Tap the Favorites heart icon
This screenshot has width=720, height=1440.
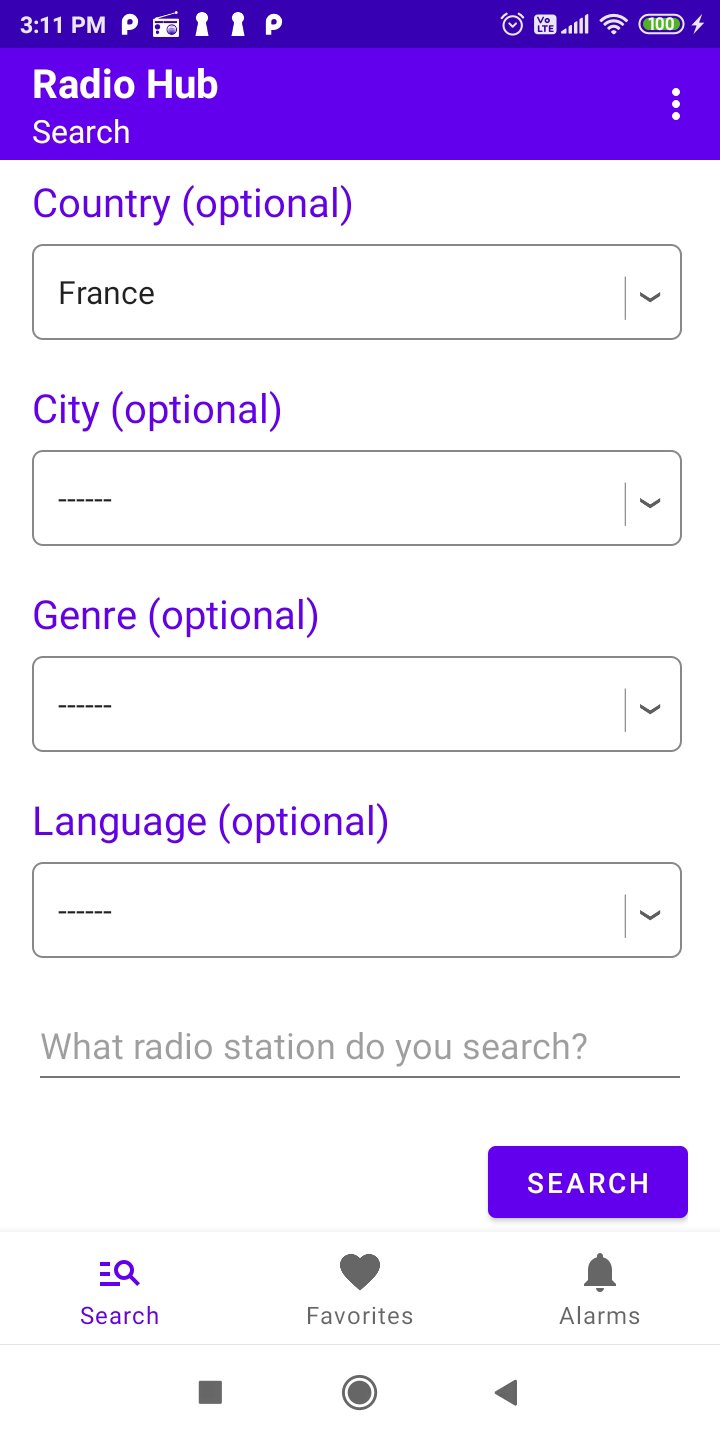[360, 1272]
